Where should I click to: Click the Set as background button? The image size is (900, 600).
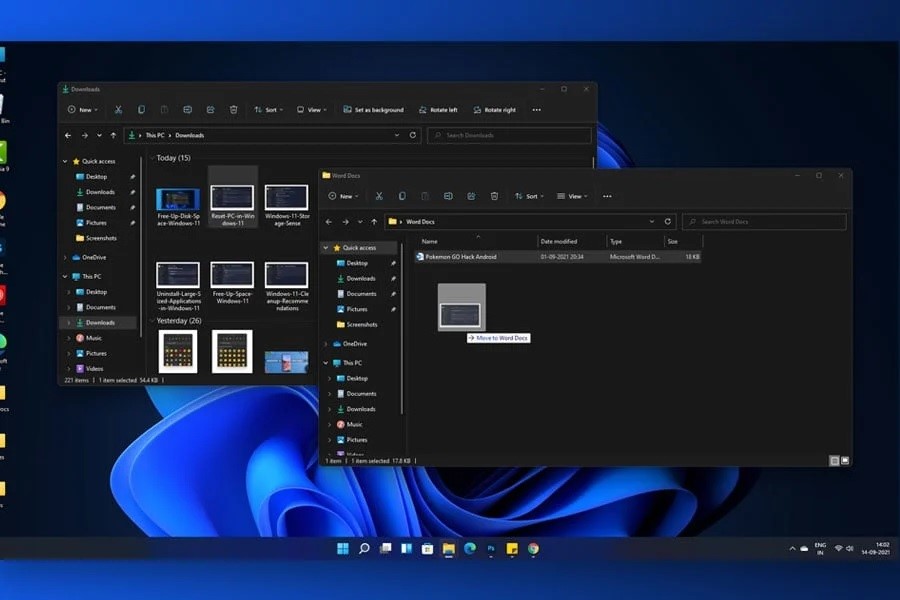[x=373, y=110]
